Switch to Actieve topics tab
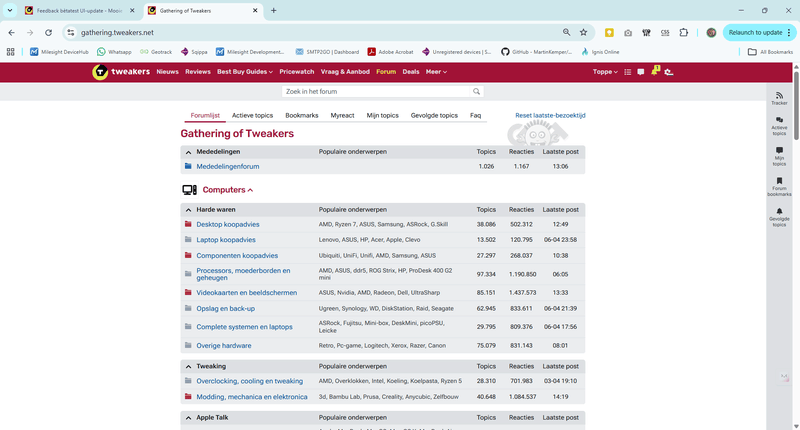Viewport: 800px width, 430px height. pos(253,115)
